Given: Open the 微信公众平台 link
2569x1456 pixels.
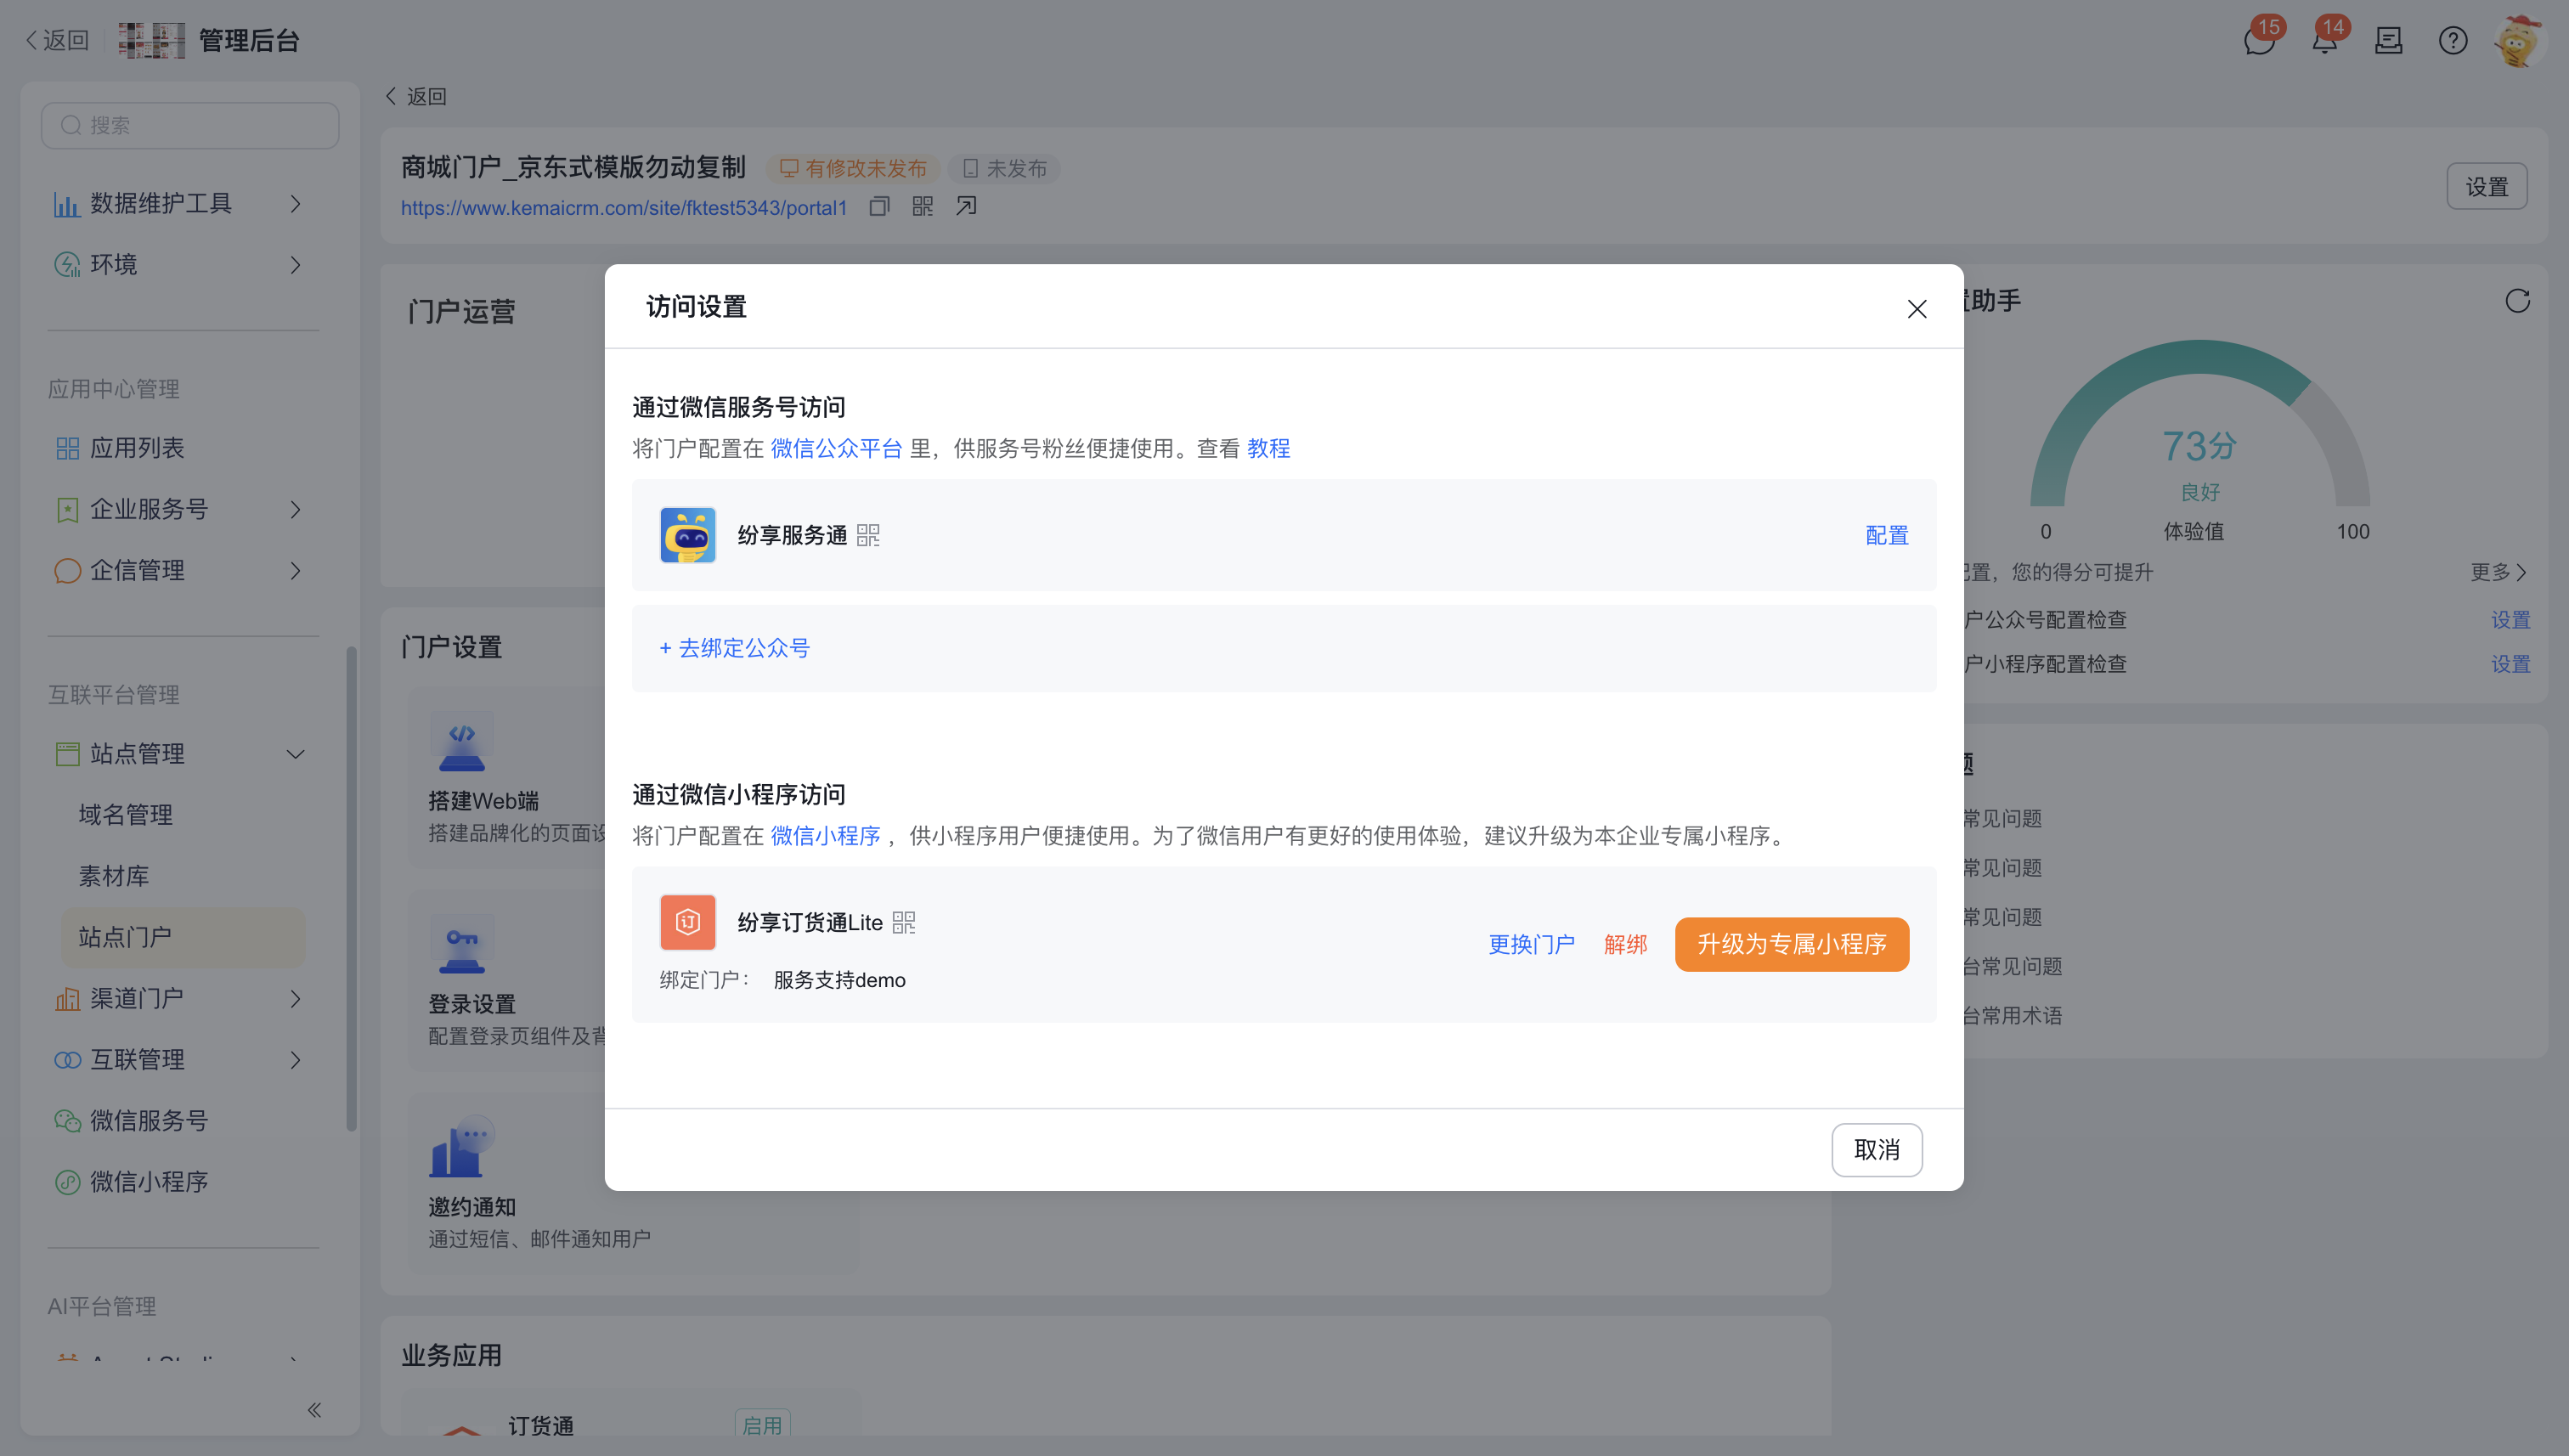Looking at the screenshot, I should [836, 448].
